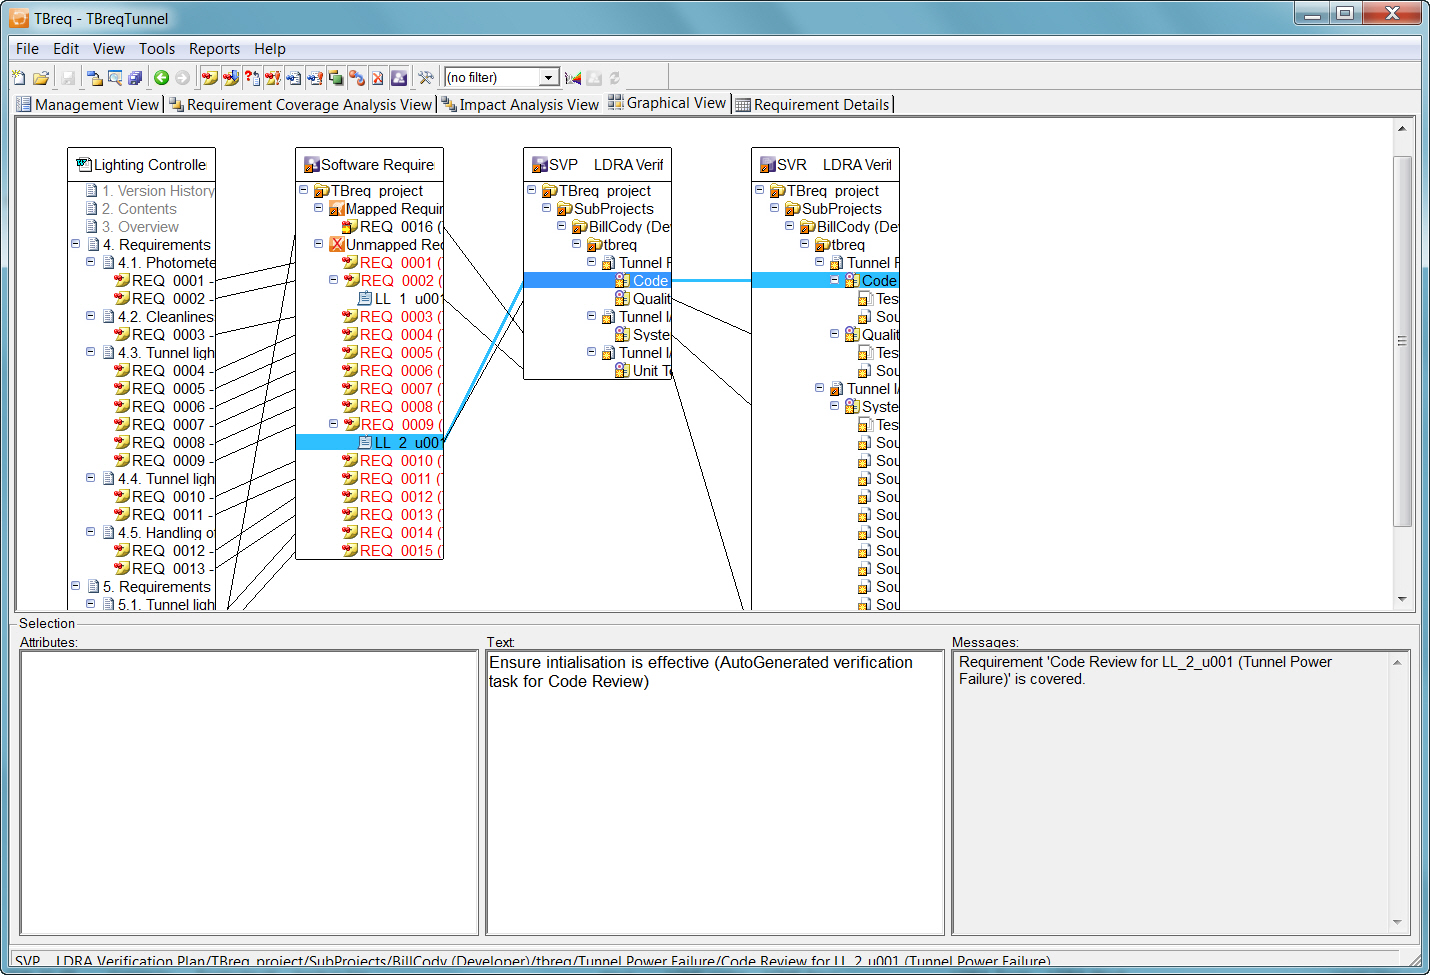This screenshot has width=1430, height=975.
Task: Collapse the 4. Requirements tree node
Action: click(76, 244)
